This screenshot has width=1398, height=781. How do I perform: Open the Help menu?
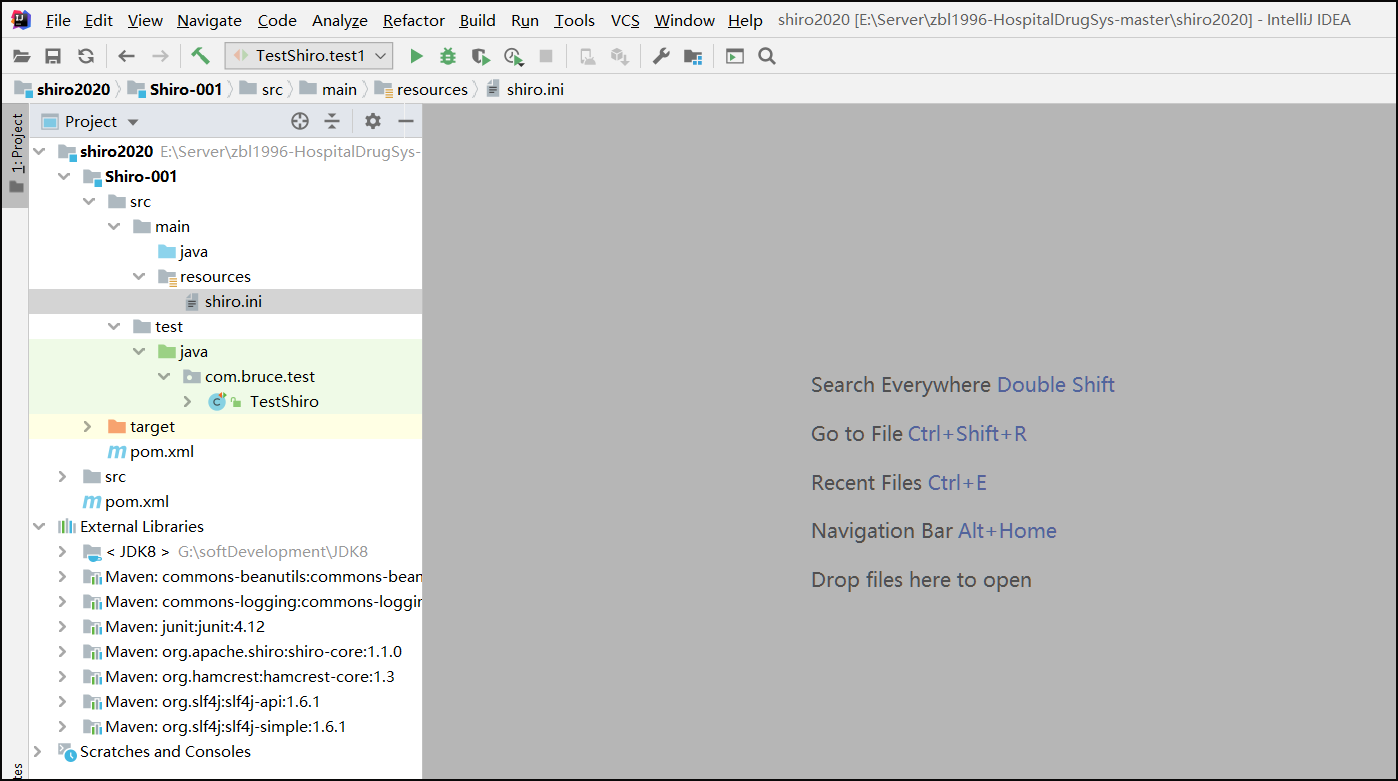coord(745,20)
